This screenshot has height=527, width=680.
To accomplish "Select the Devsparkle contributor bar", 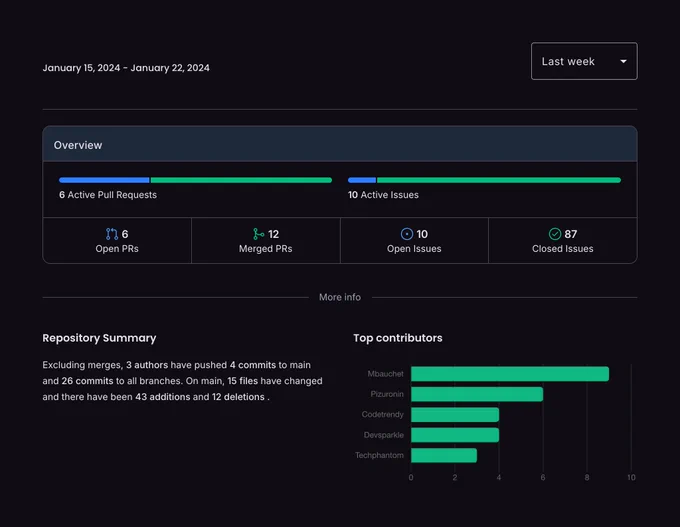I will (x=455, y=435).
